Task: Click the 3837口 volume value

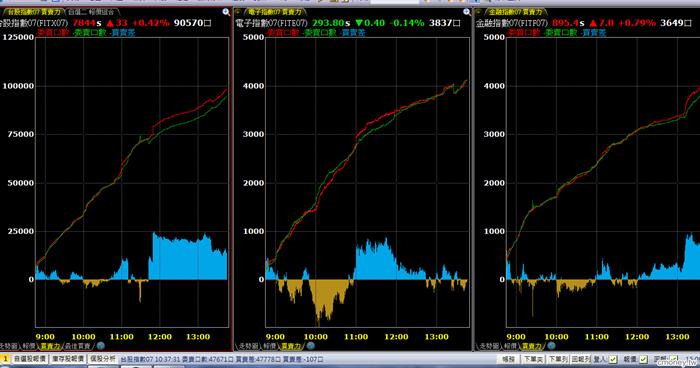Action: coord(445,23)
